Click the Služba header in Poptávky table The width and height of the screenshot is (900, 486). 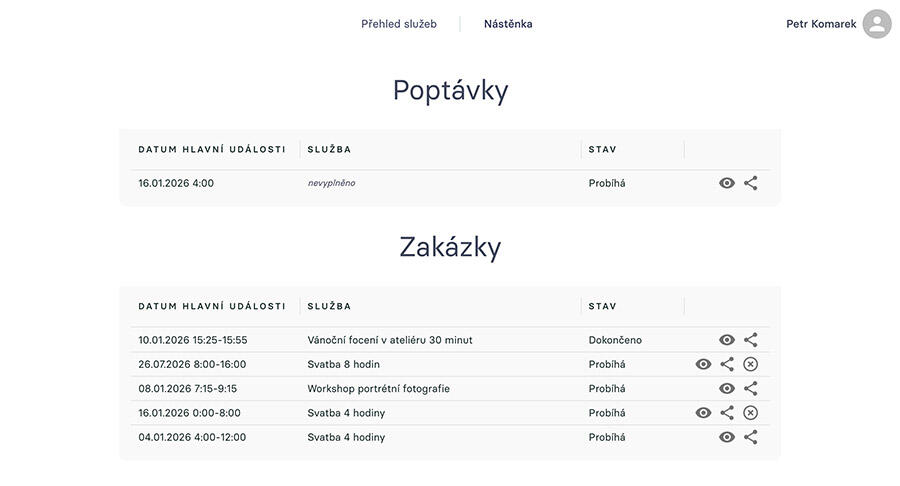point(329,149)
